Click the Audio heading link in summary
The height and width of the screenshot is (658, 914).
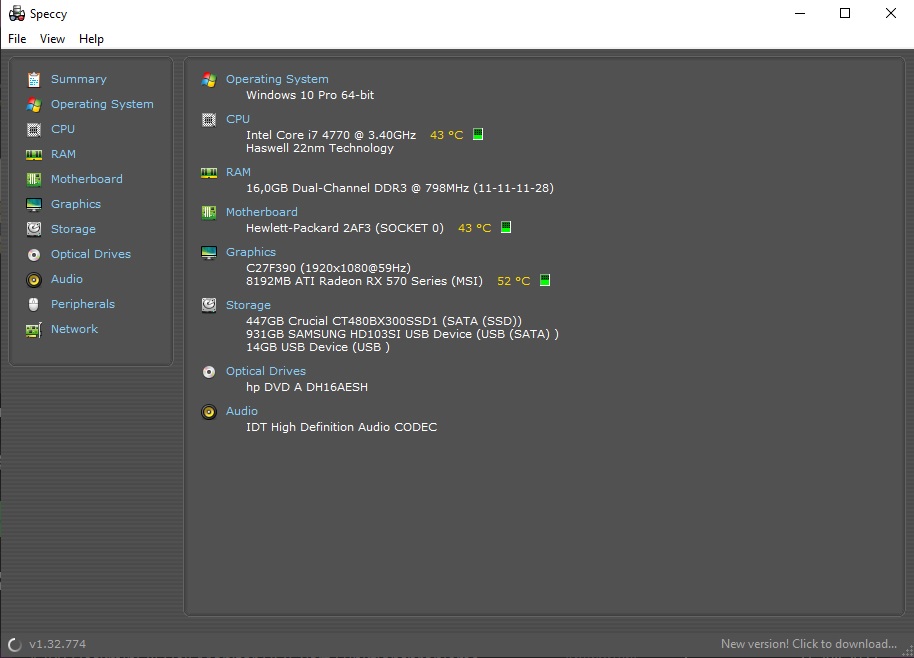(242, 411)
